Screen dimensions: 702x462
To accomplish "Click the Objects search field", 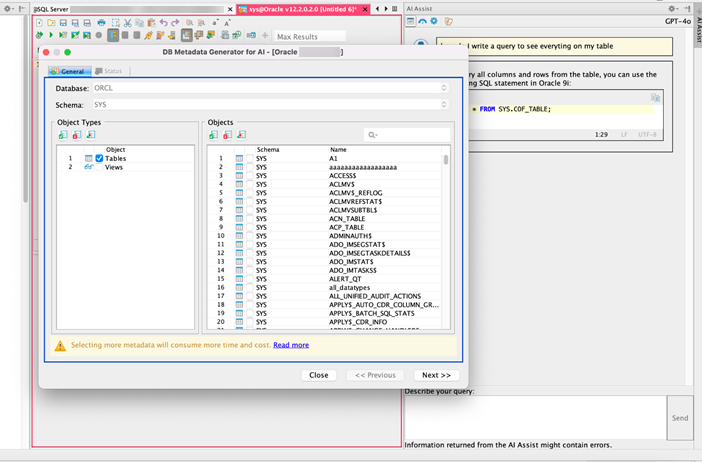I will click(408, 135).
